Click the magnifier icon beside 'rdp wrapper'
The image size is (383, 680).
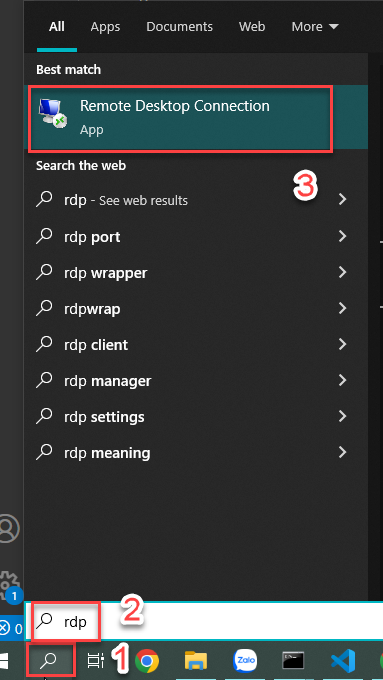(45, 272)
